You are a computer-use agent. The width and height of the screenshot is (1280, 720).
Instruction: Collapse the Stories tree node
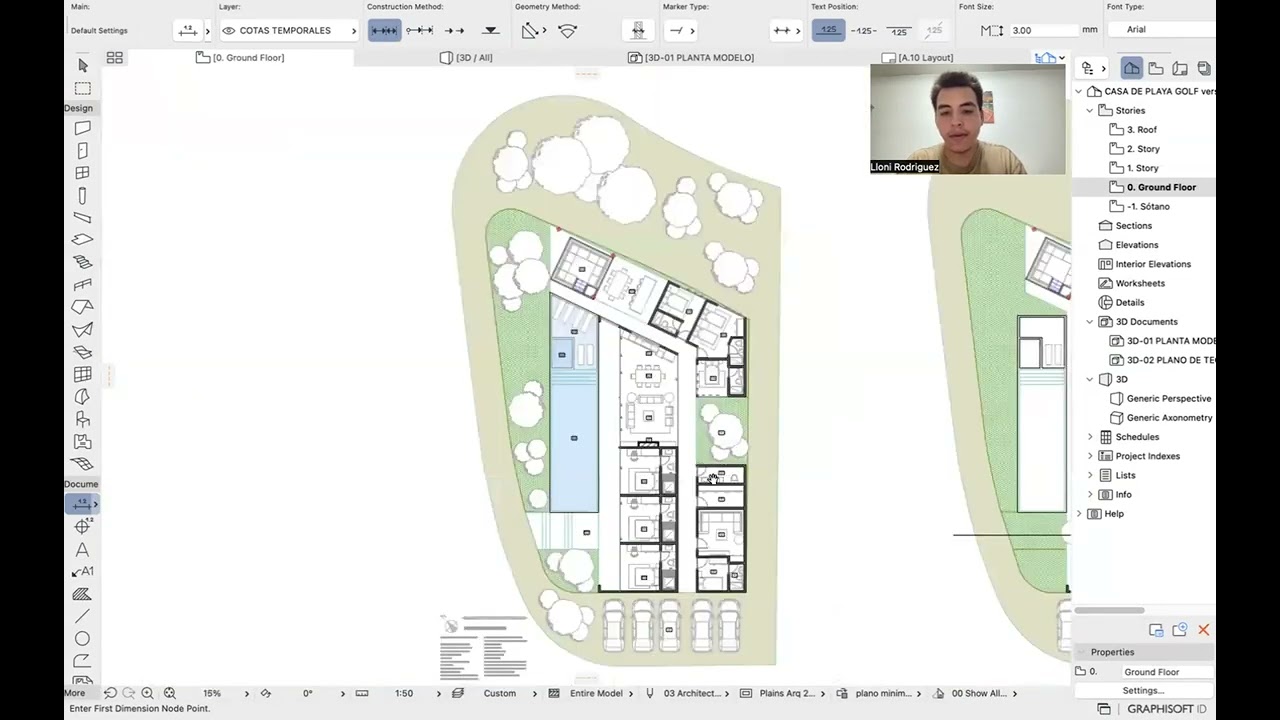[x=1090, y=111]
